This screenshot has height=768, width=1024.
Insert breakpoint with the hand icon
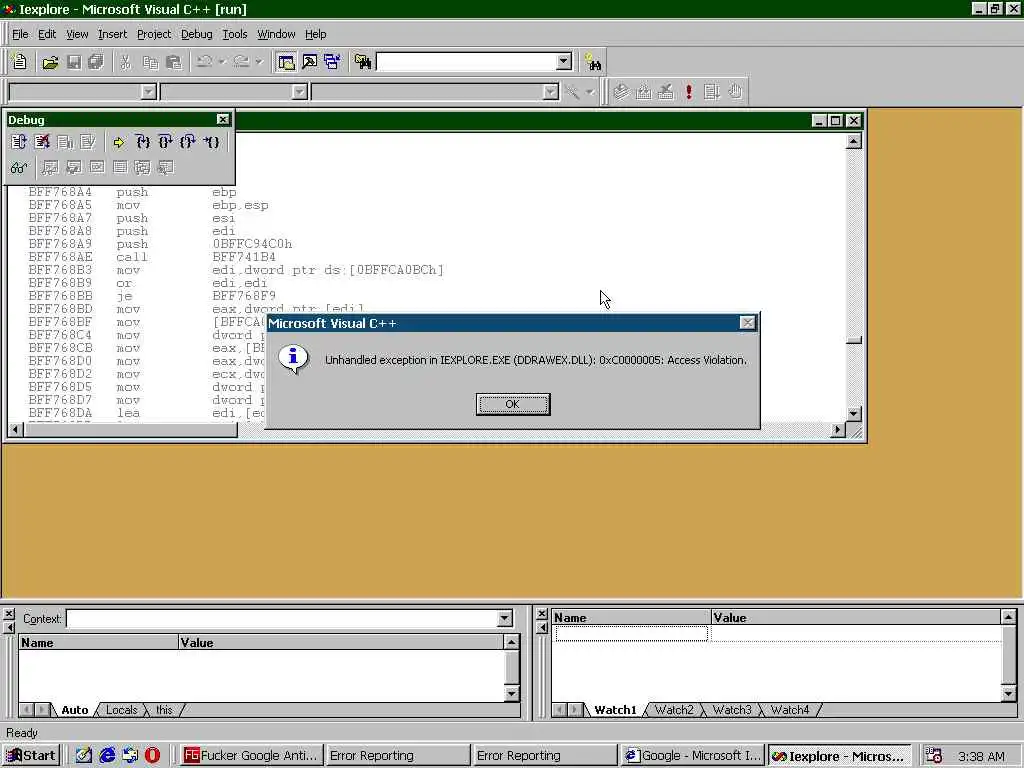(735, 91)
